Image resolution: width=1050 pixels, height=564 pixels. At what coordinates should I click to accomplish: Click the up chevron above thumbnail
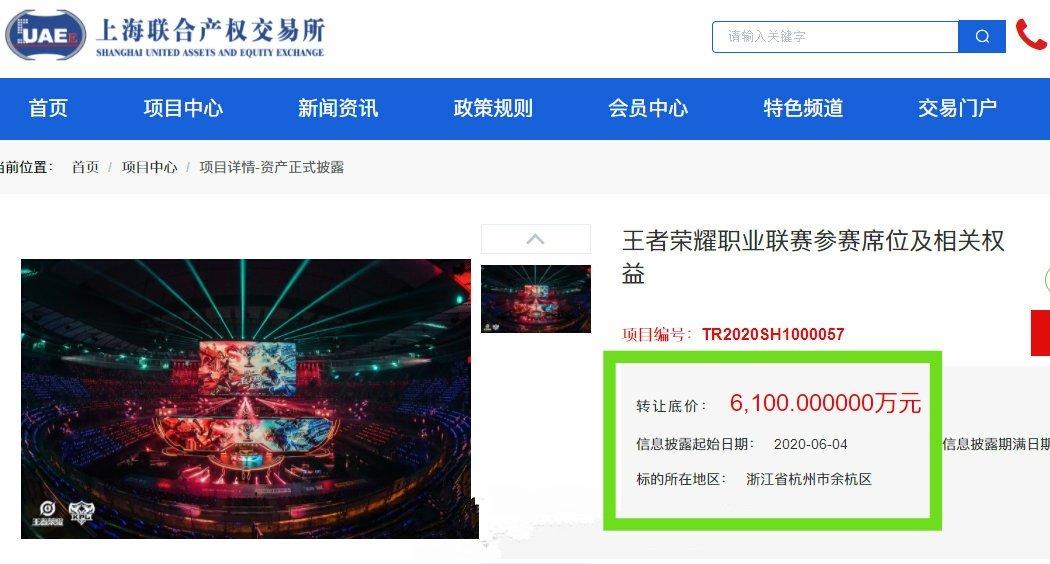pyautogui.click(x=536, y=239)
